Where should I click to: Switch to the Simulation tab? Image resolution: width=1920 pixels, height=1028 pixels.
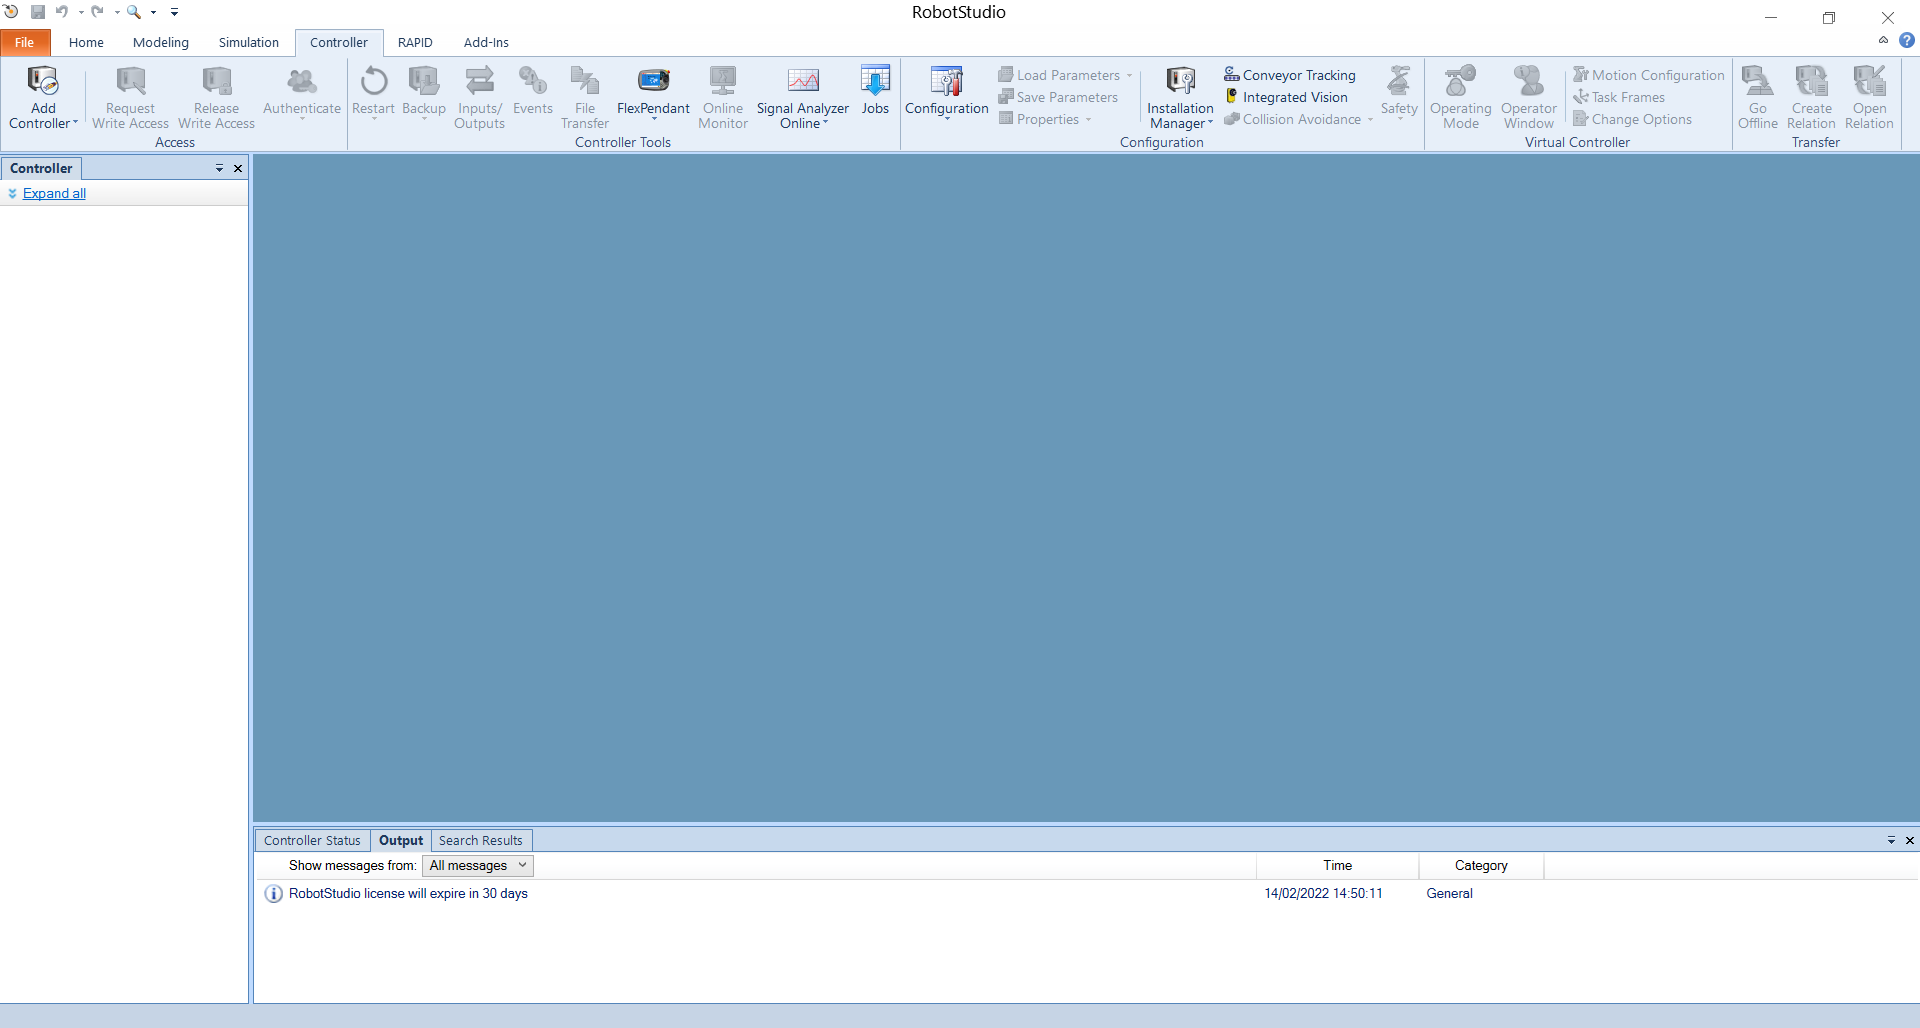[249, 42]
